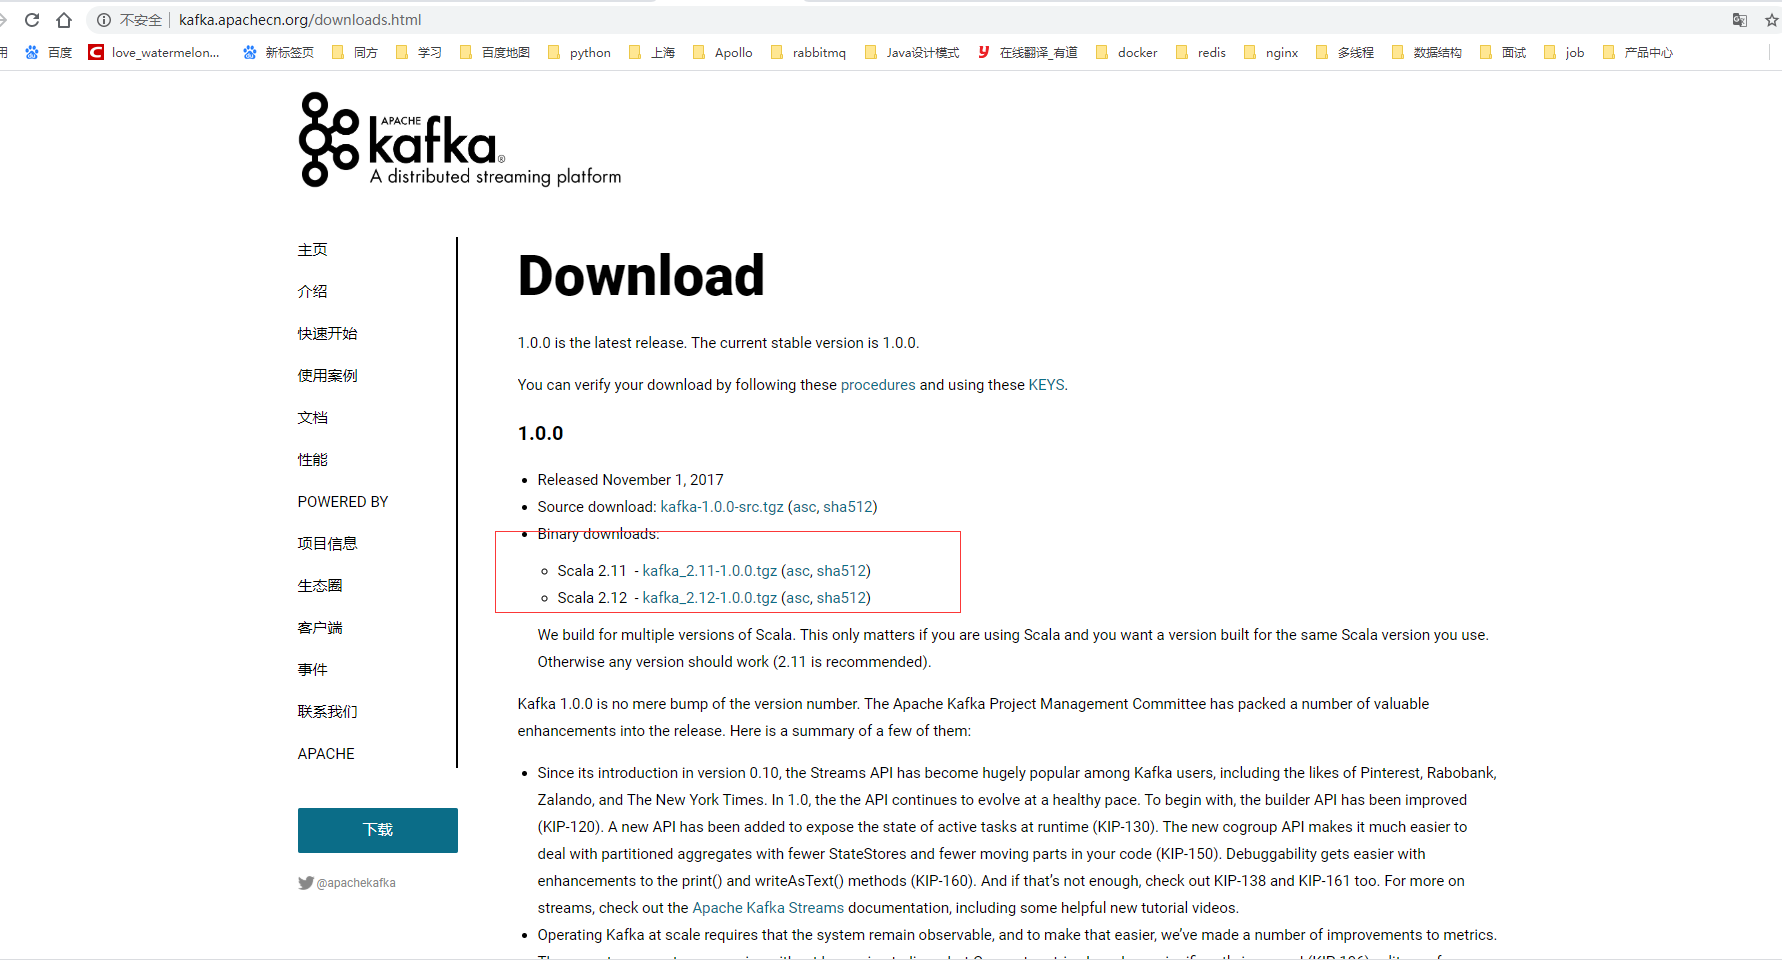Select 快速开始 in the sidebar
The width and height of the screenshot is (1782, 963).
coord(326,333)
